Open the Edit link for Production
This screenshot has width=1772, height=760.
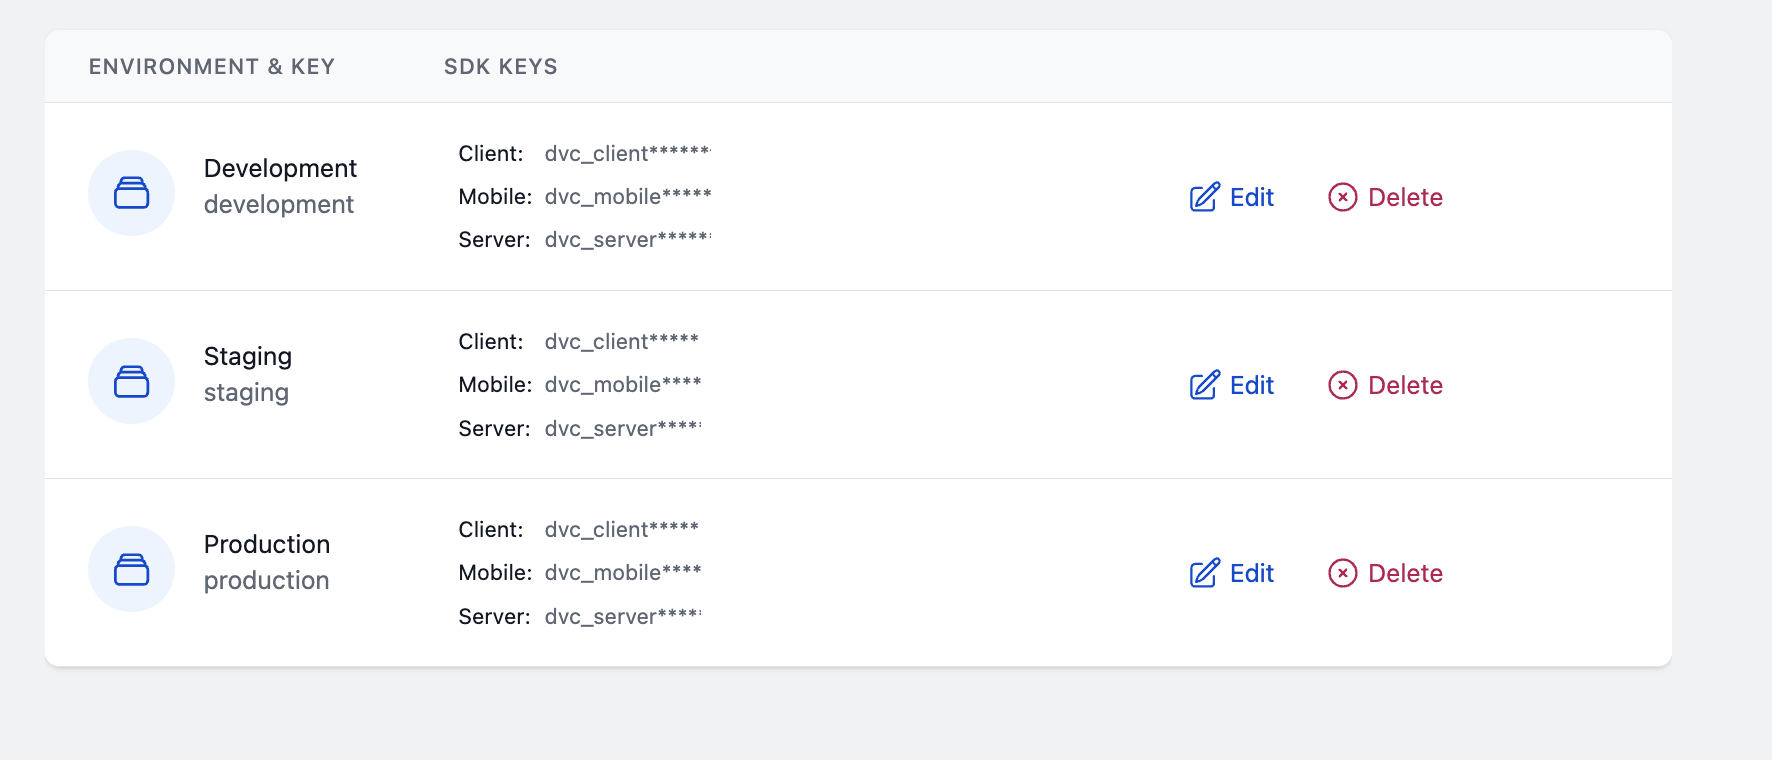1251,573
